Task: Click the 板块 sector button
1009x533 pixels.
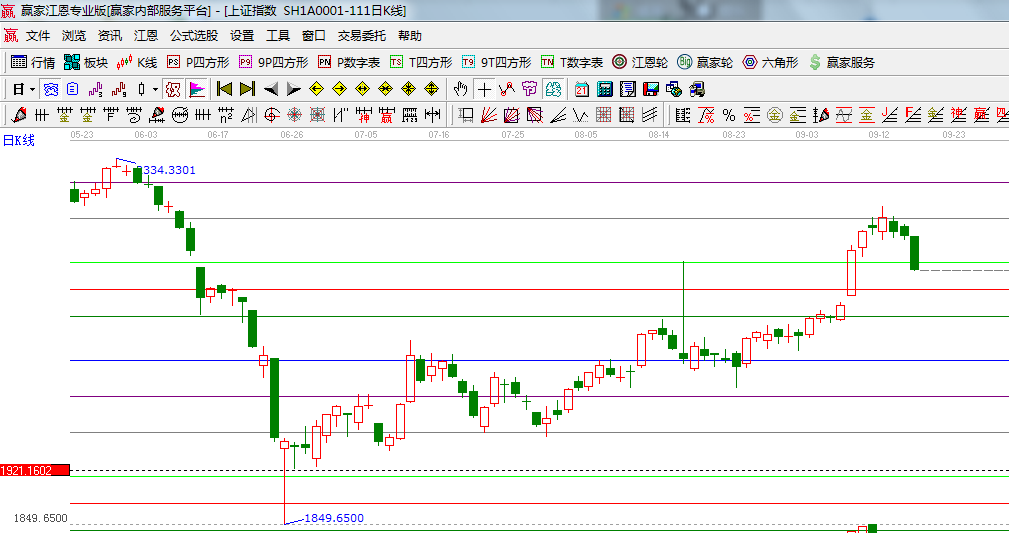Action: (x=86, y=62)
